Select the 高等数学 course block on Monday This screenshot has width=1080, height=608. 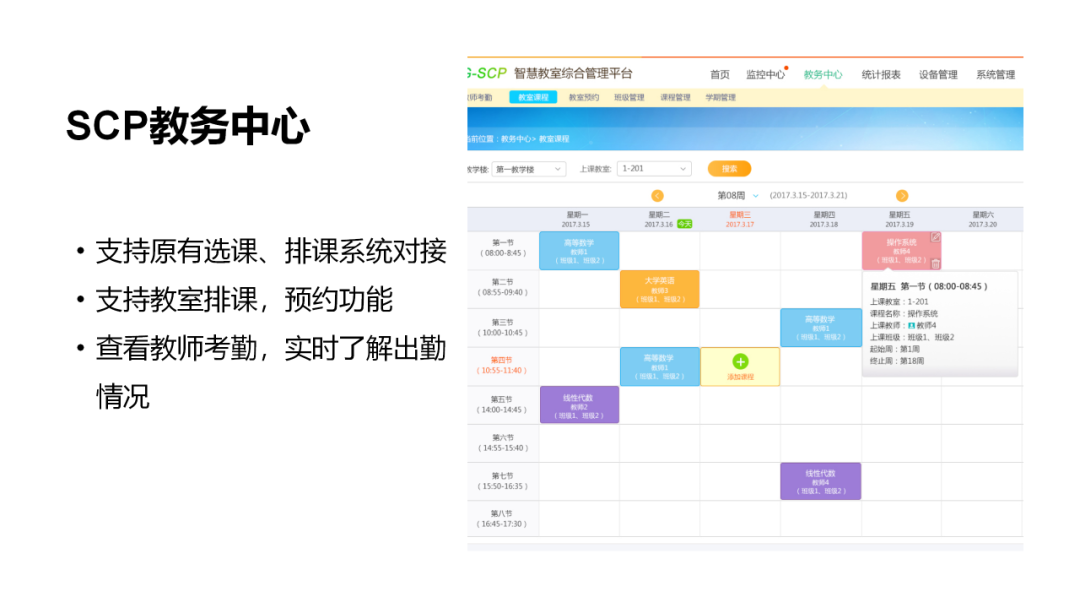click(581, 249)
